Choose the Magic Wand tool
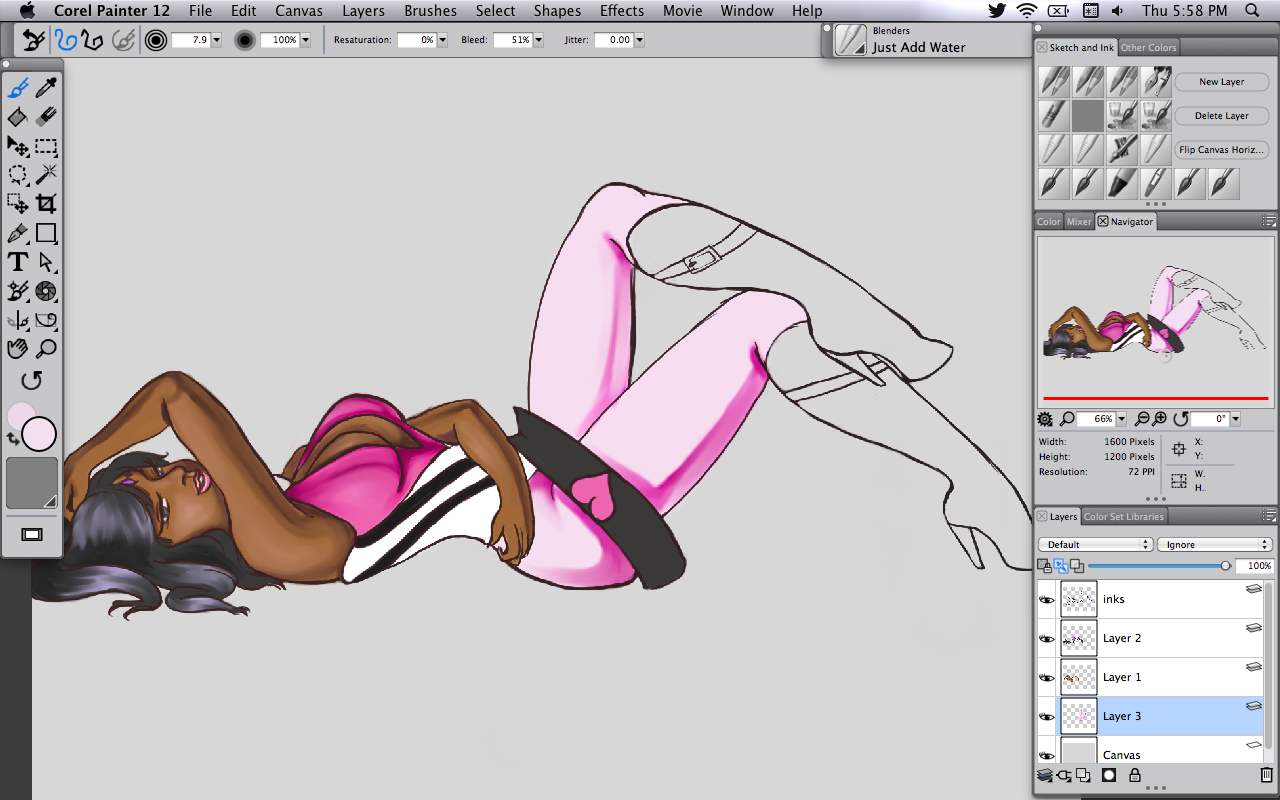This screenshot has height=800, width=1280. [46, 175]
